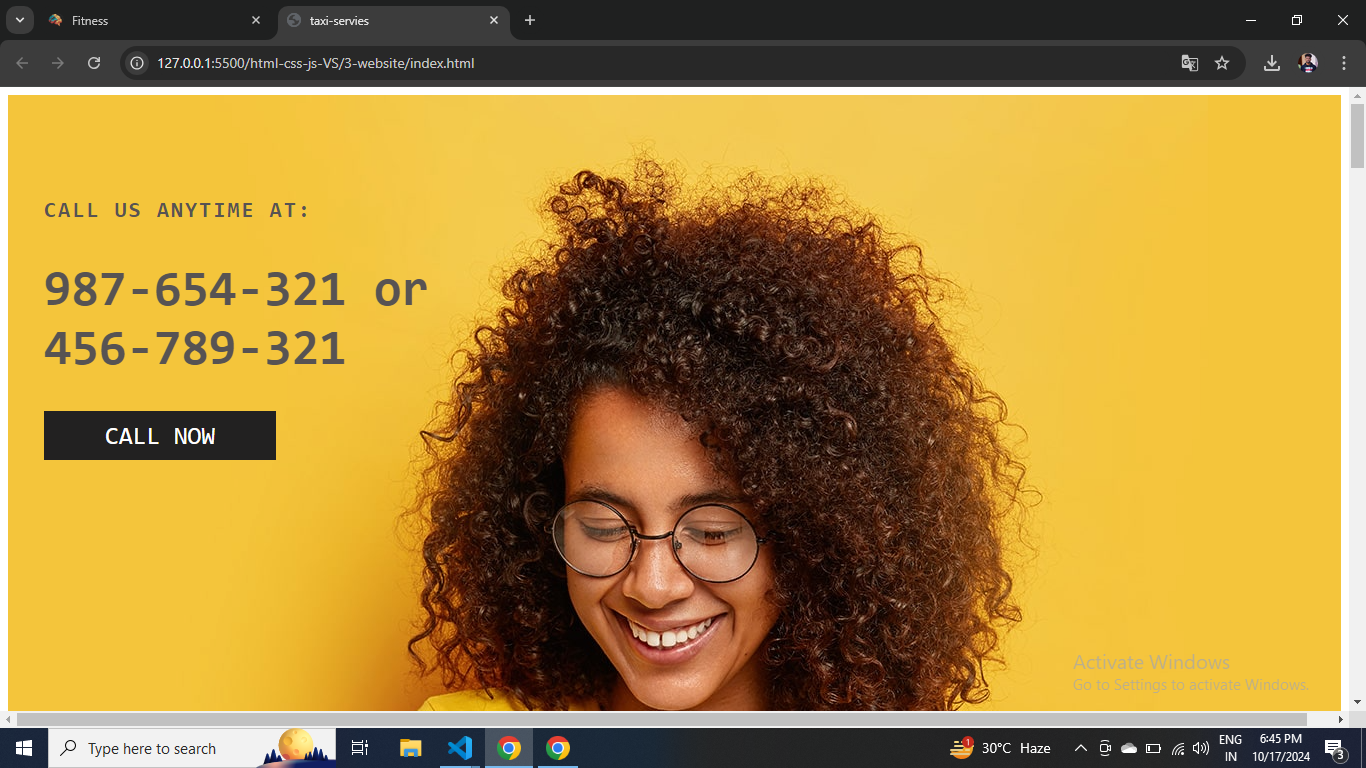The height and width of the screenshot is (768, 1366).
Task: Open the Google Translate page icon
Action: (x=1189, y=63)
